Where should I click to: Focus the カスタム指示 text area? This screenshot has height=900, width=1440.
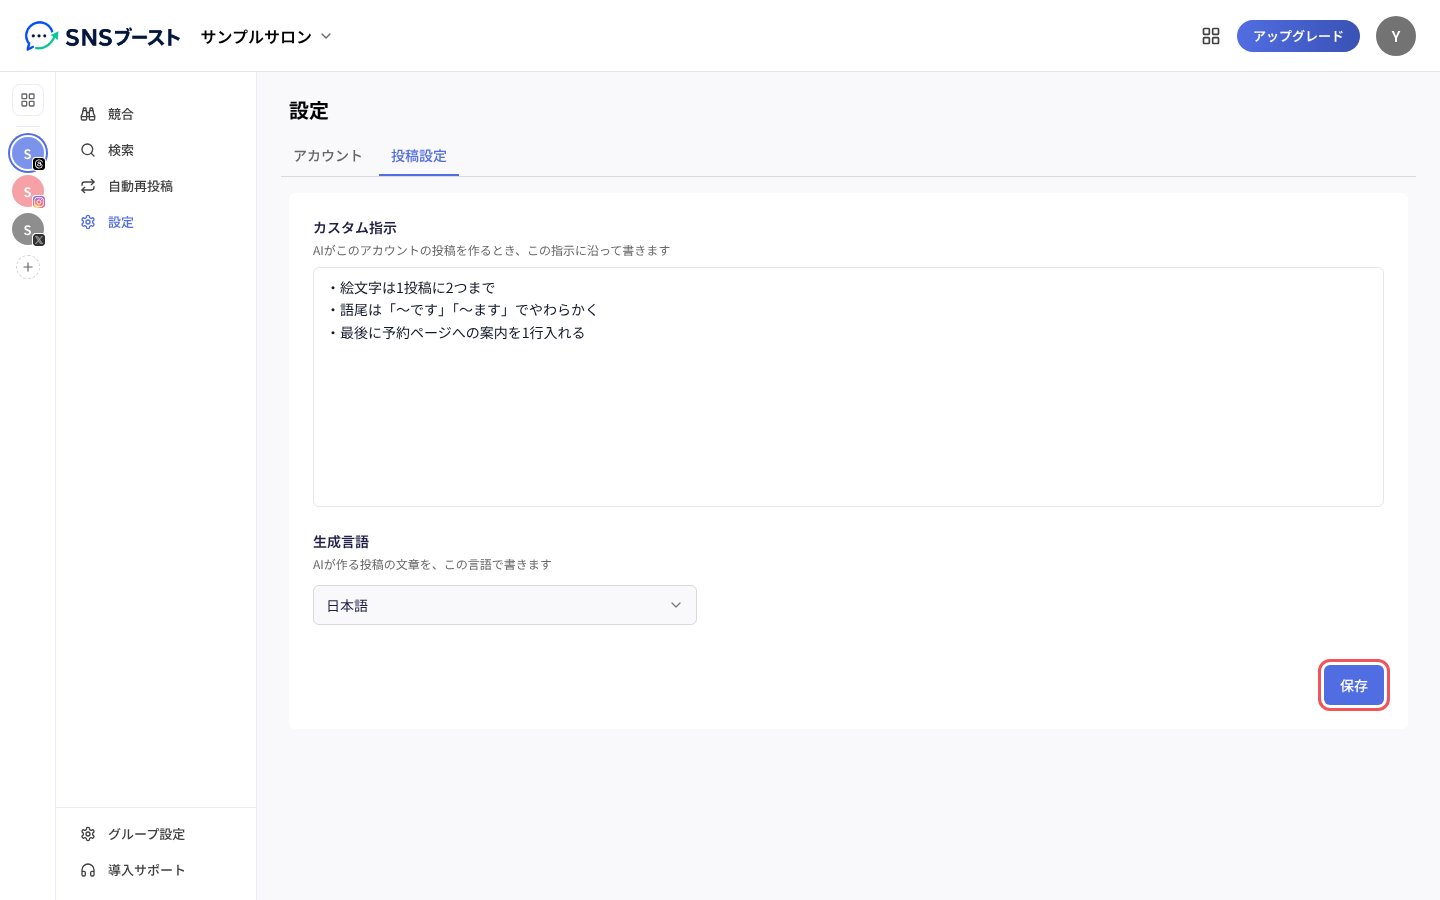pos(848,387)
